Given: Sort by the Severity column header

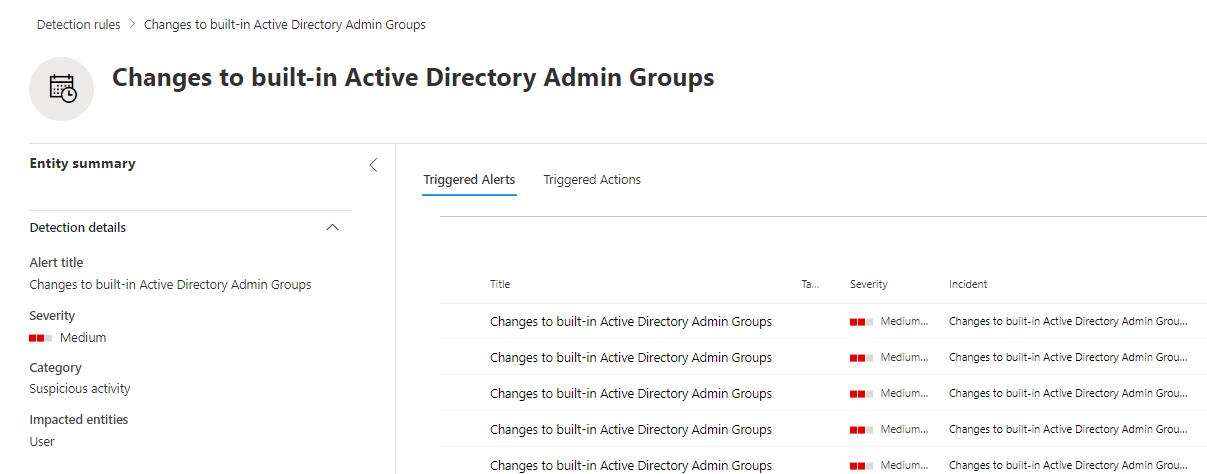Looking at the screenshot, I should 868,285.
